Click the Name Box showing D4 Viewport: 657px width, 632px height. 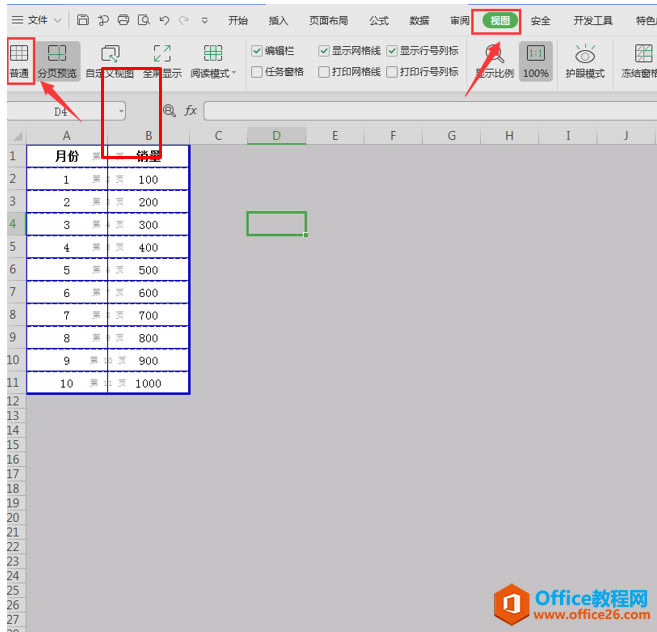pyautogui.click(x=62, y=111)
